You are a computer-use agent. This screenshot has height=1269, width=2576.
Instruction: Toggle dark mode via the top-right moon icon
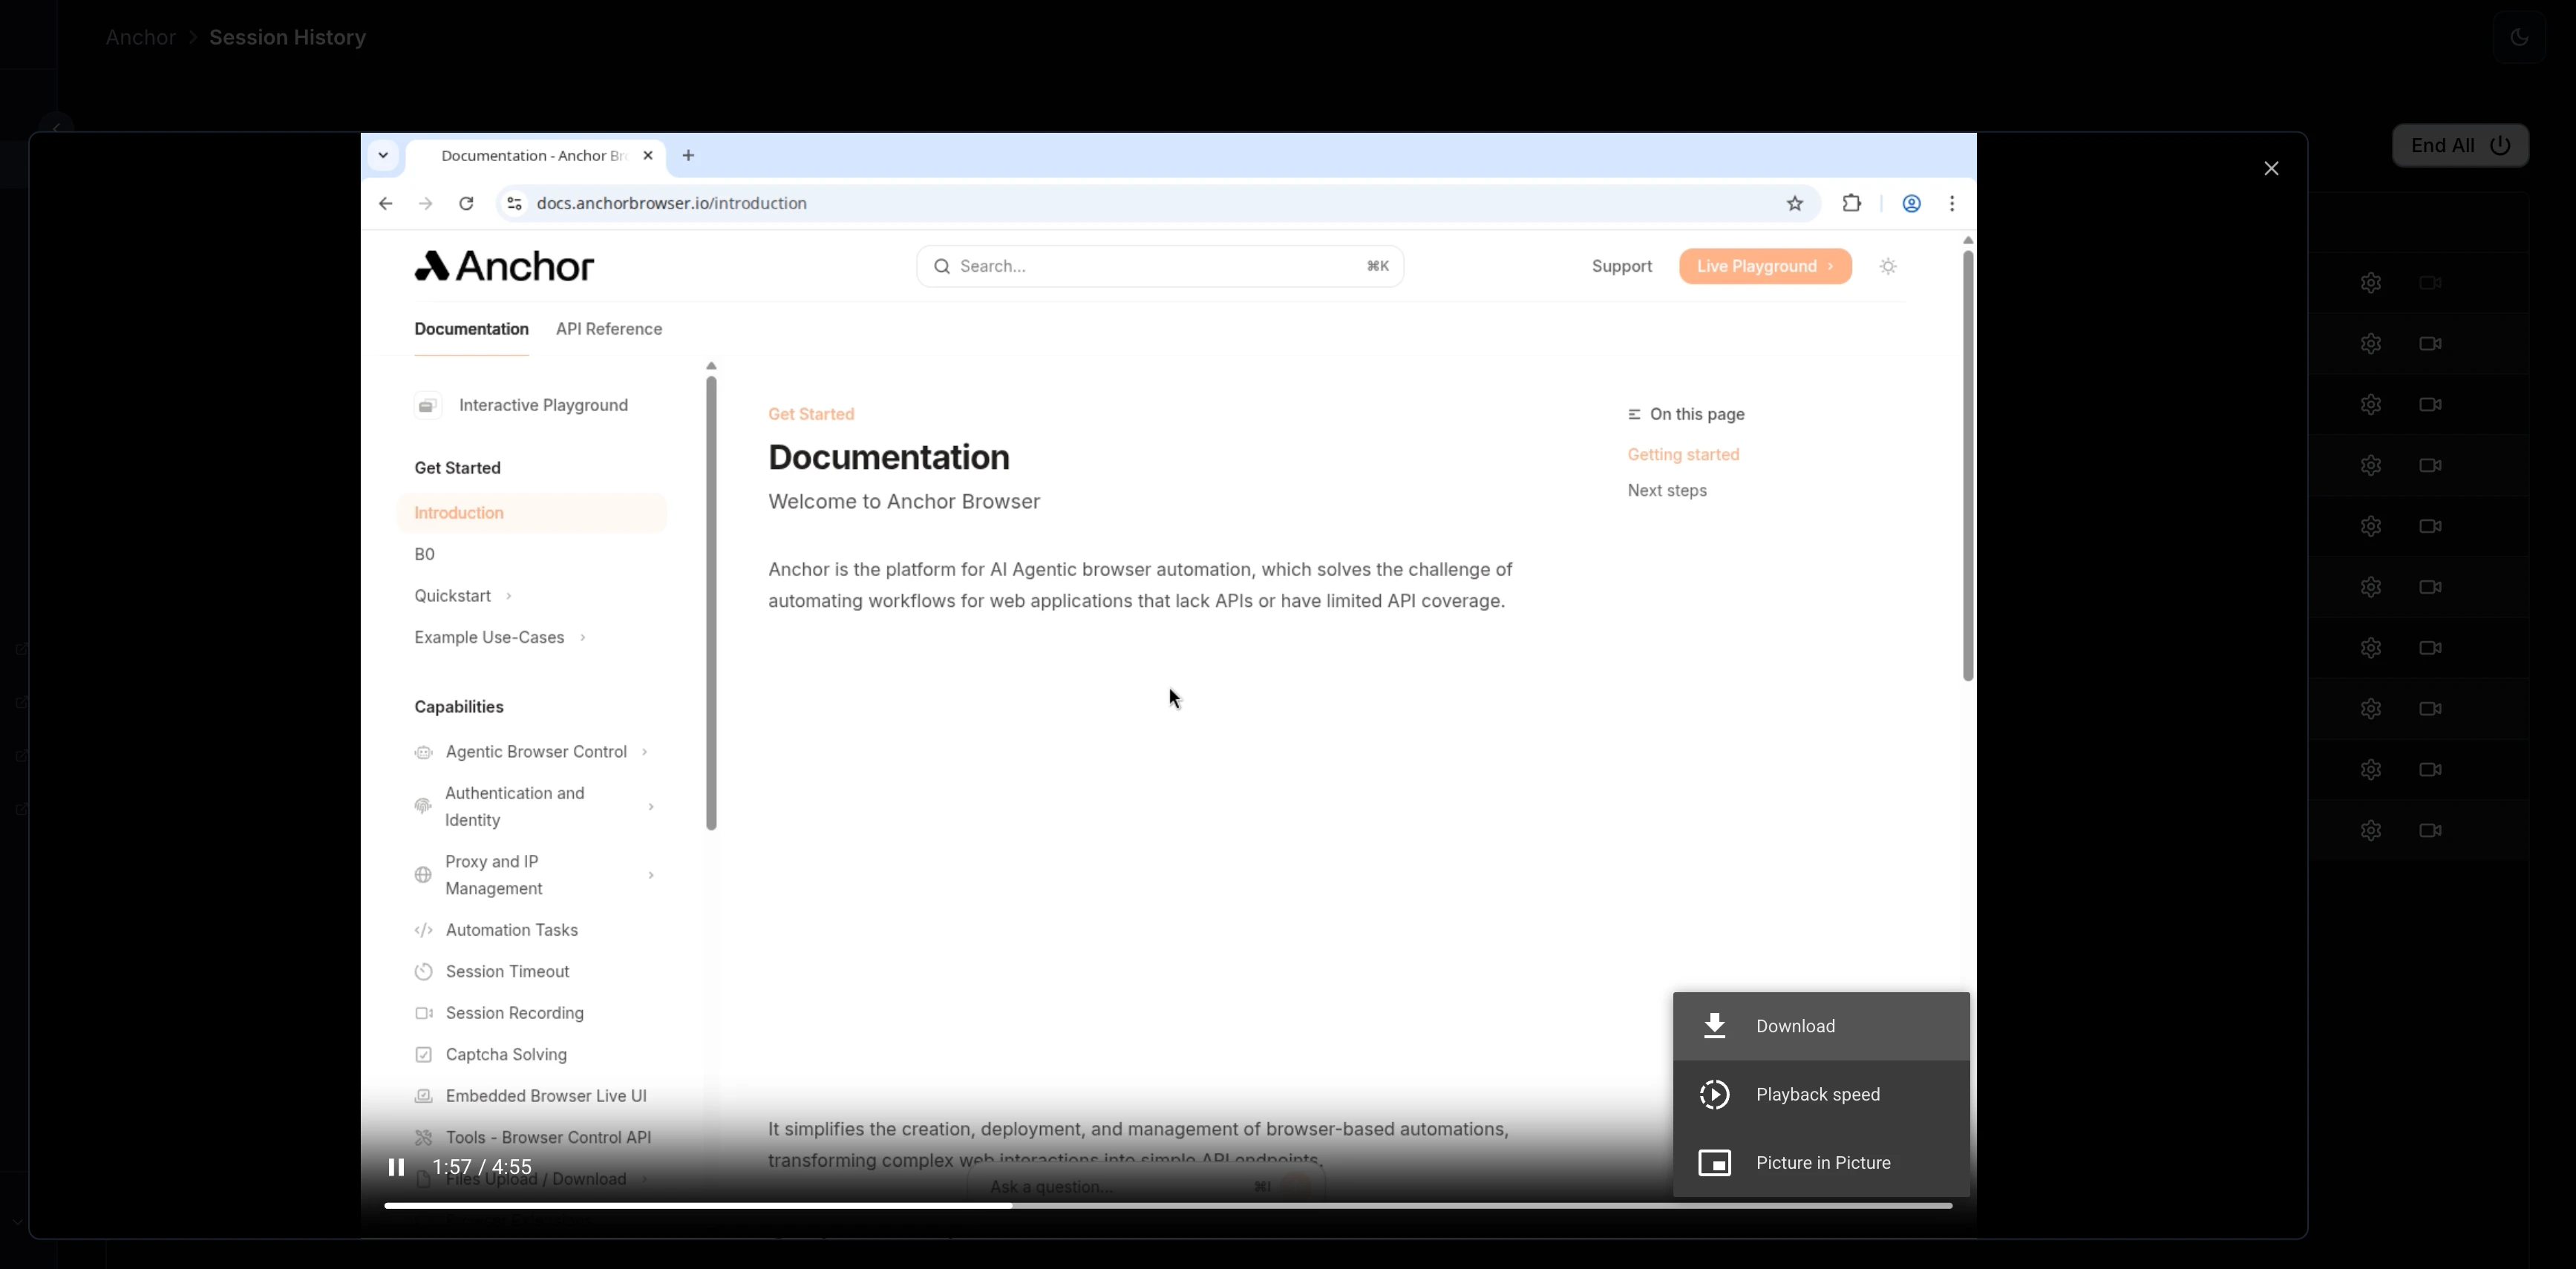(x=2519, y=37)
